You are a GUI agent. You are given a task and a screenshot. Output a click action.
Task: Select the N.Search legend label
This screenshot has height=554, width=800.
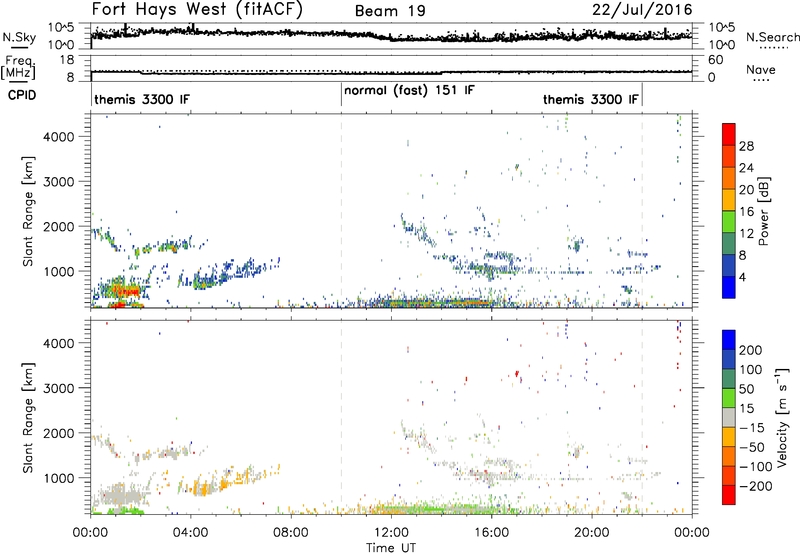772,37
